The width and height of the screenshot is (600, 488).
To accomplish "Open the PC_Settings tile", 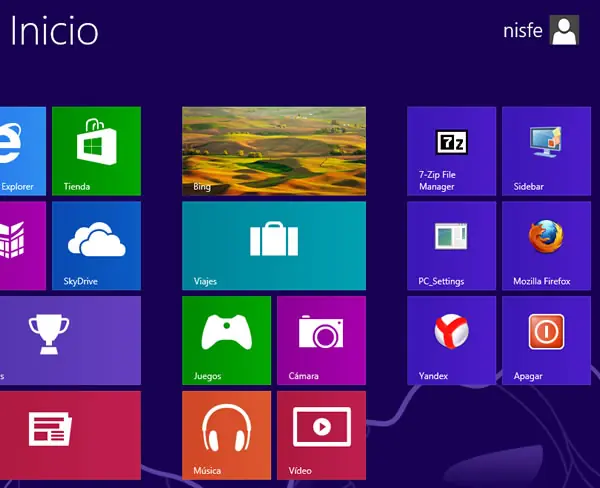I will (x=452, y=246).
